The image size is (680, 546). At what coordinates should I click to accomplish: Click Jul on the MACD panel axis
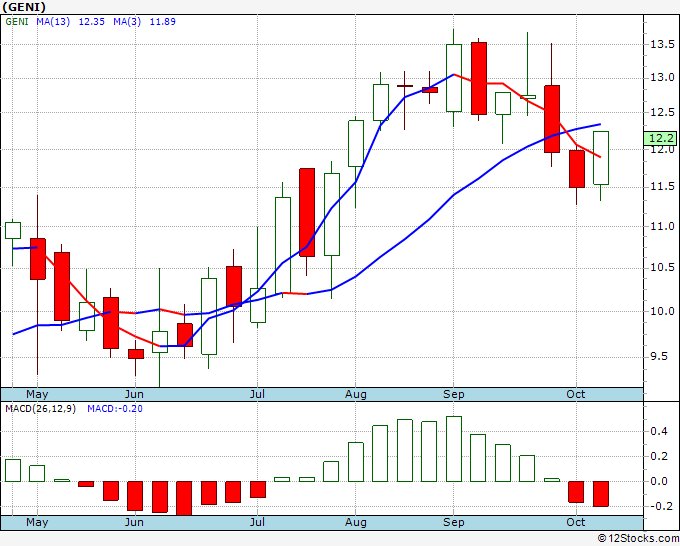[257, 522]
